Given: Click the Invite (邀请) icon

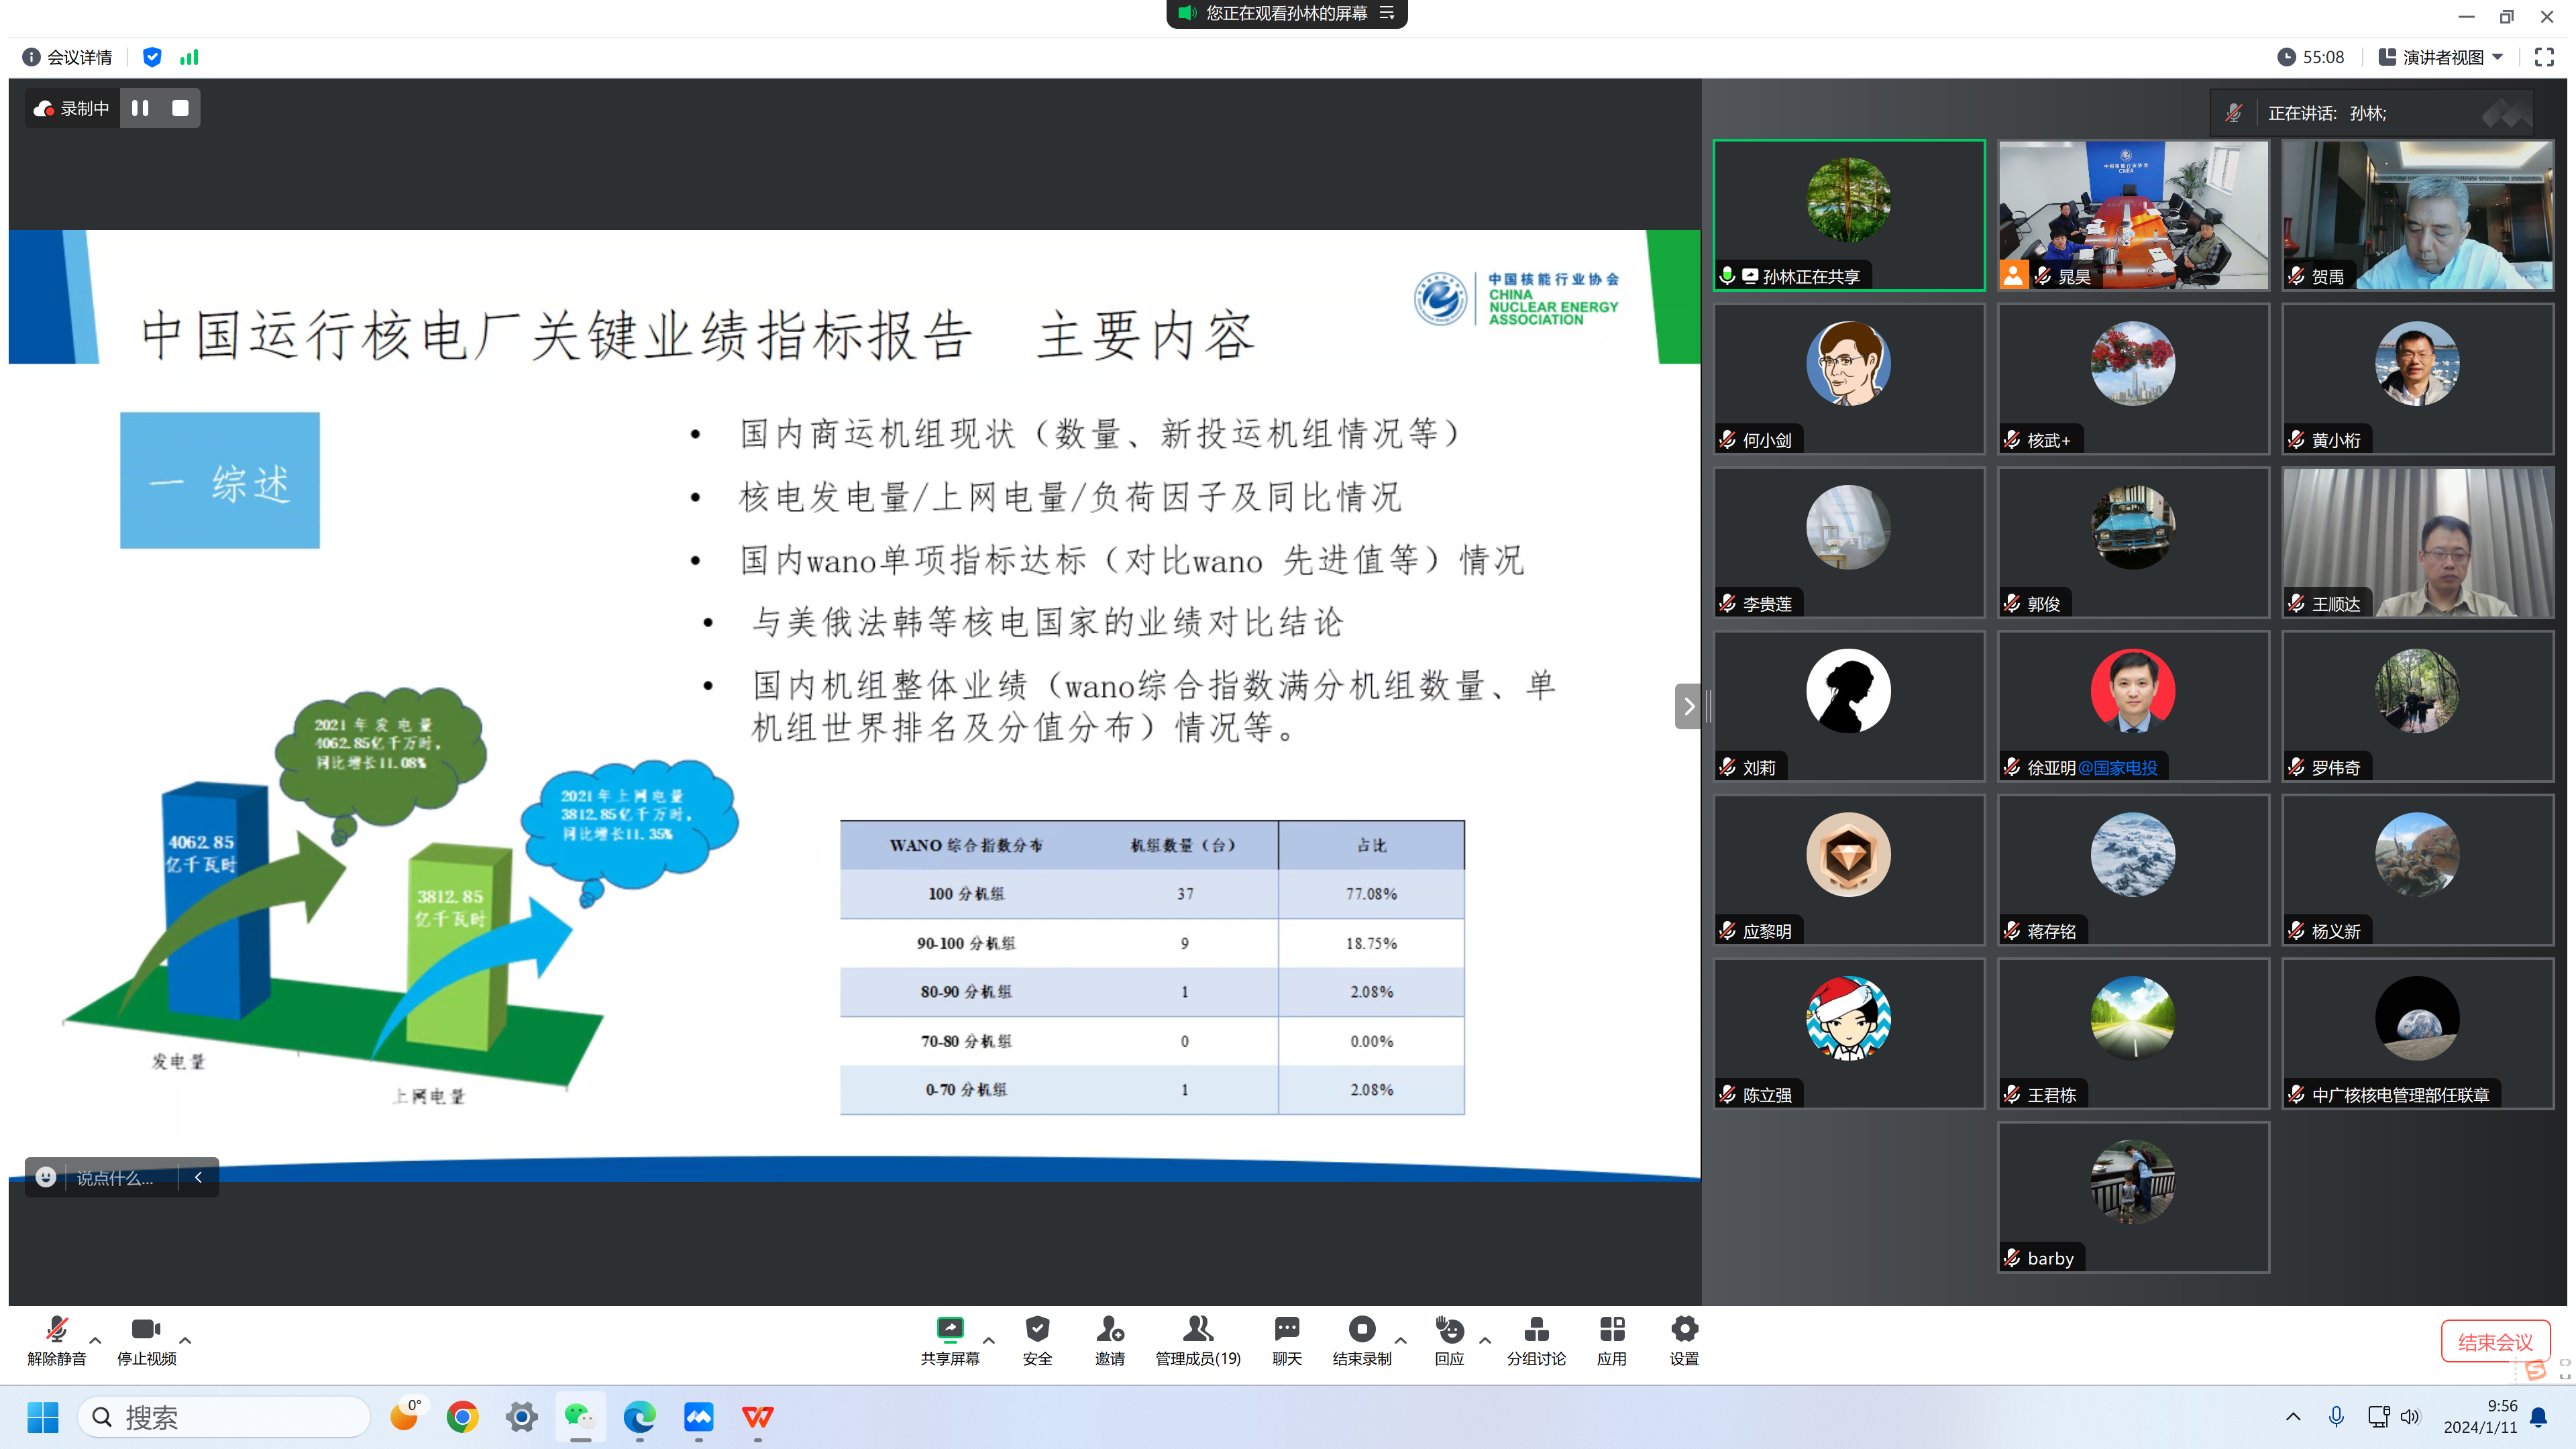Looking at the screenshot, I should click(1109, 1329).
